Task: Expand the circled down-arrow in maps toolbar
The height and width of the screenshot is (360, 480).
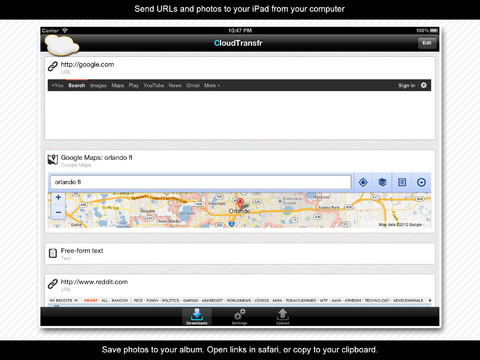Action: [421, 182]
